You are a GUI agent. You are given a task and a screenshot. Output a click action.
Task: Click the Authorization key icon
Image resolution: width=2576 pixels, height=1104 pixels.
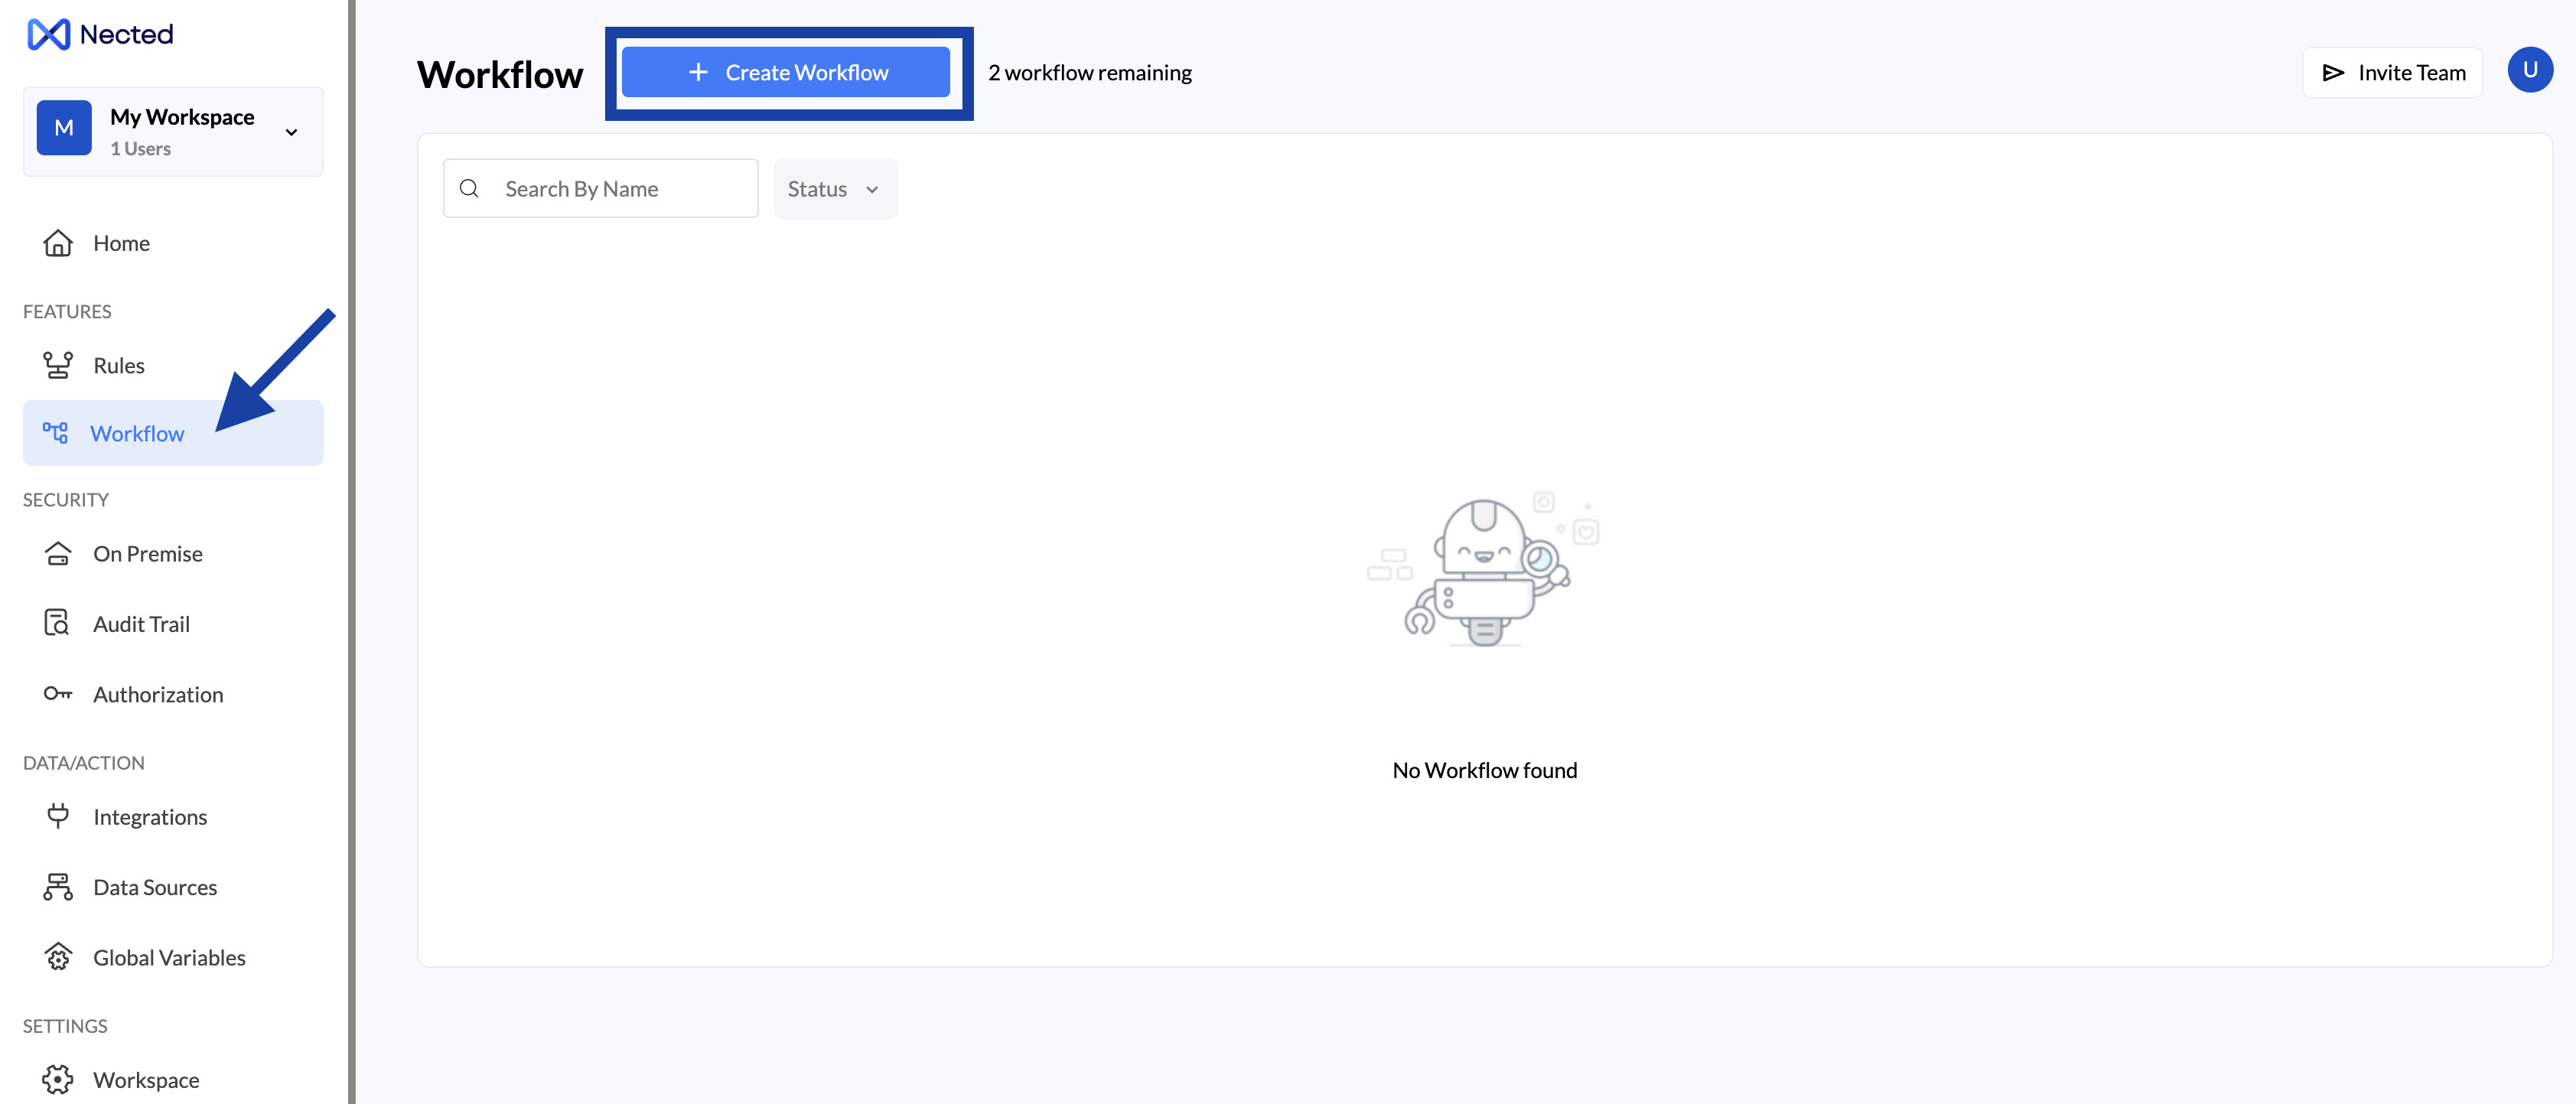(x=58, y=693)
